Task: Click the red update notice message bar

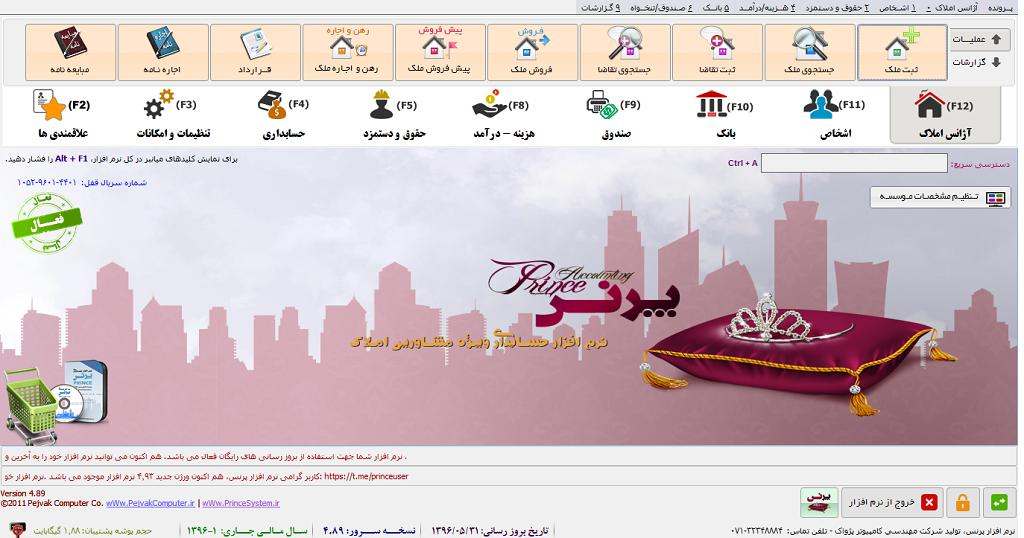Action: pos(509,456)
